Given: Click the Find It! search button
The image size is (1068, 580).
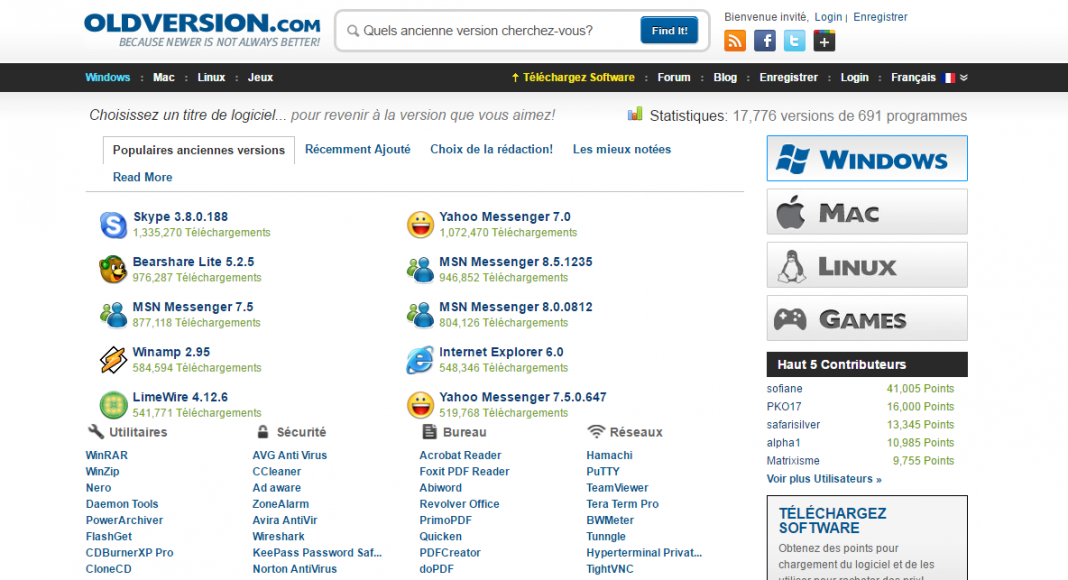Looking at the screenshot, I should (x=669, y=31).
